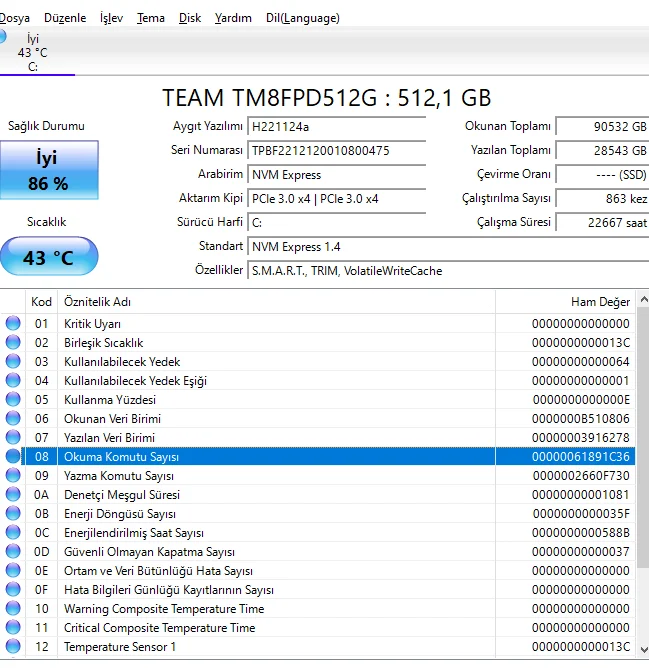Click the status orb for Kullanma Yüzdesi
649x668 pixels.
(x=13, y=399)
